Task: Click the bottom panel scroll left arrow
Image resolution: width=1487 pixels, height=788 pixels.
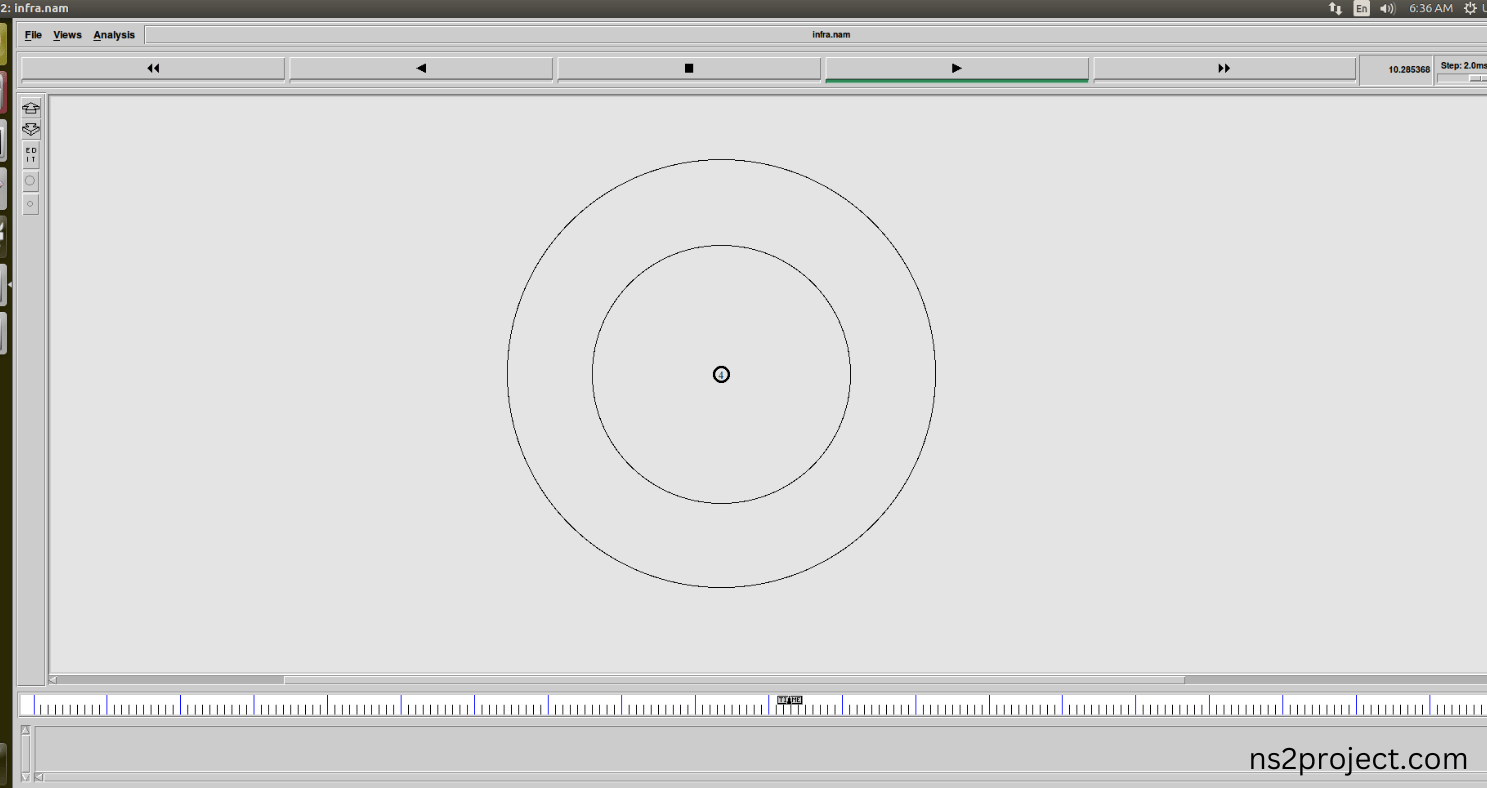Action: coord(39,777)
